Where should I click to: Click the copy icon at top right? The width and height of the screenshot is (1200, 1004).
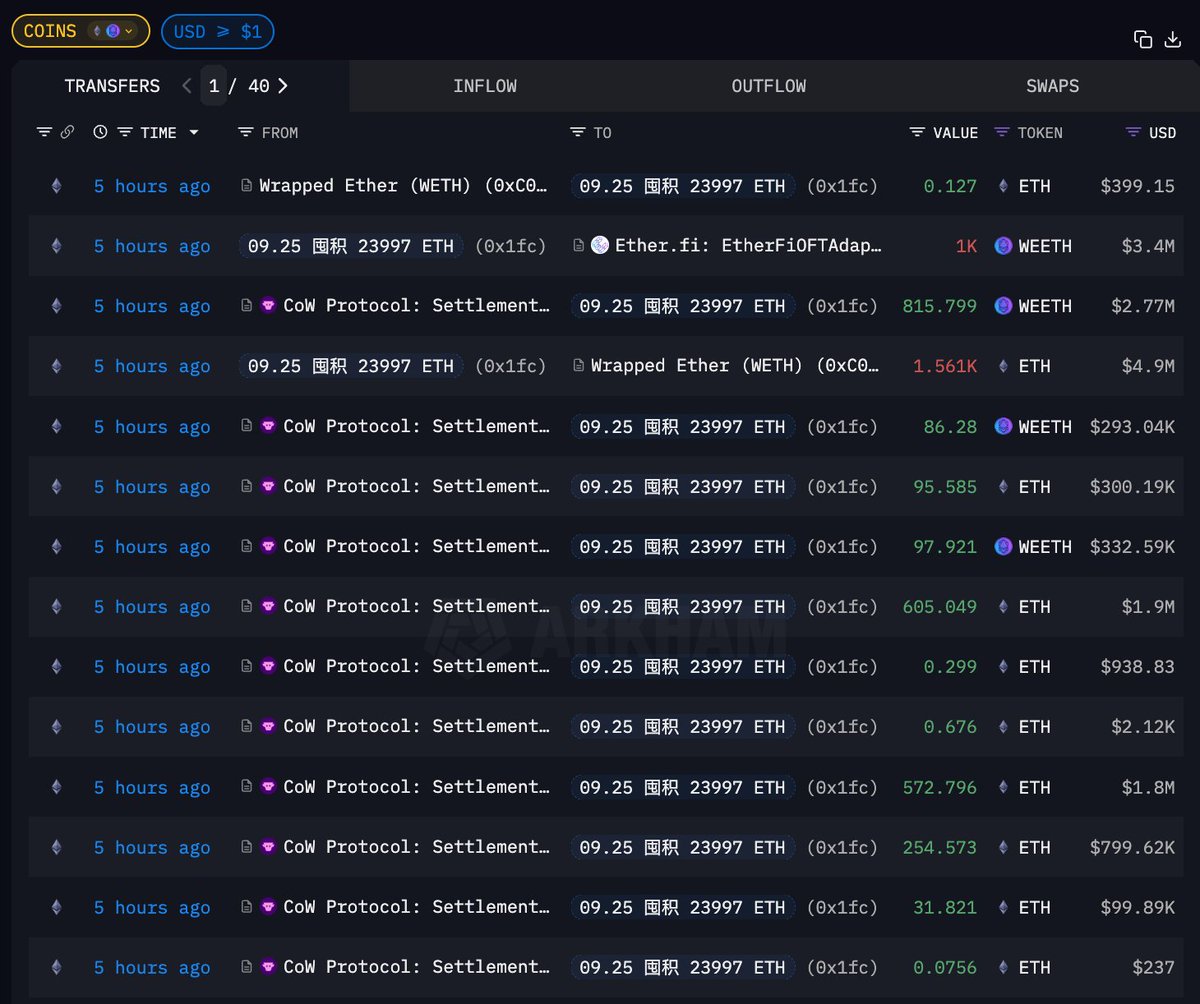[x=1142, y=39]
